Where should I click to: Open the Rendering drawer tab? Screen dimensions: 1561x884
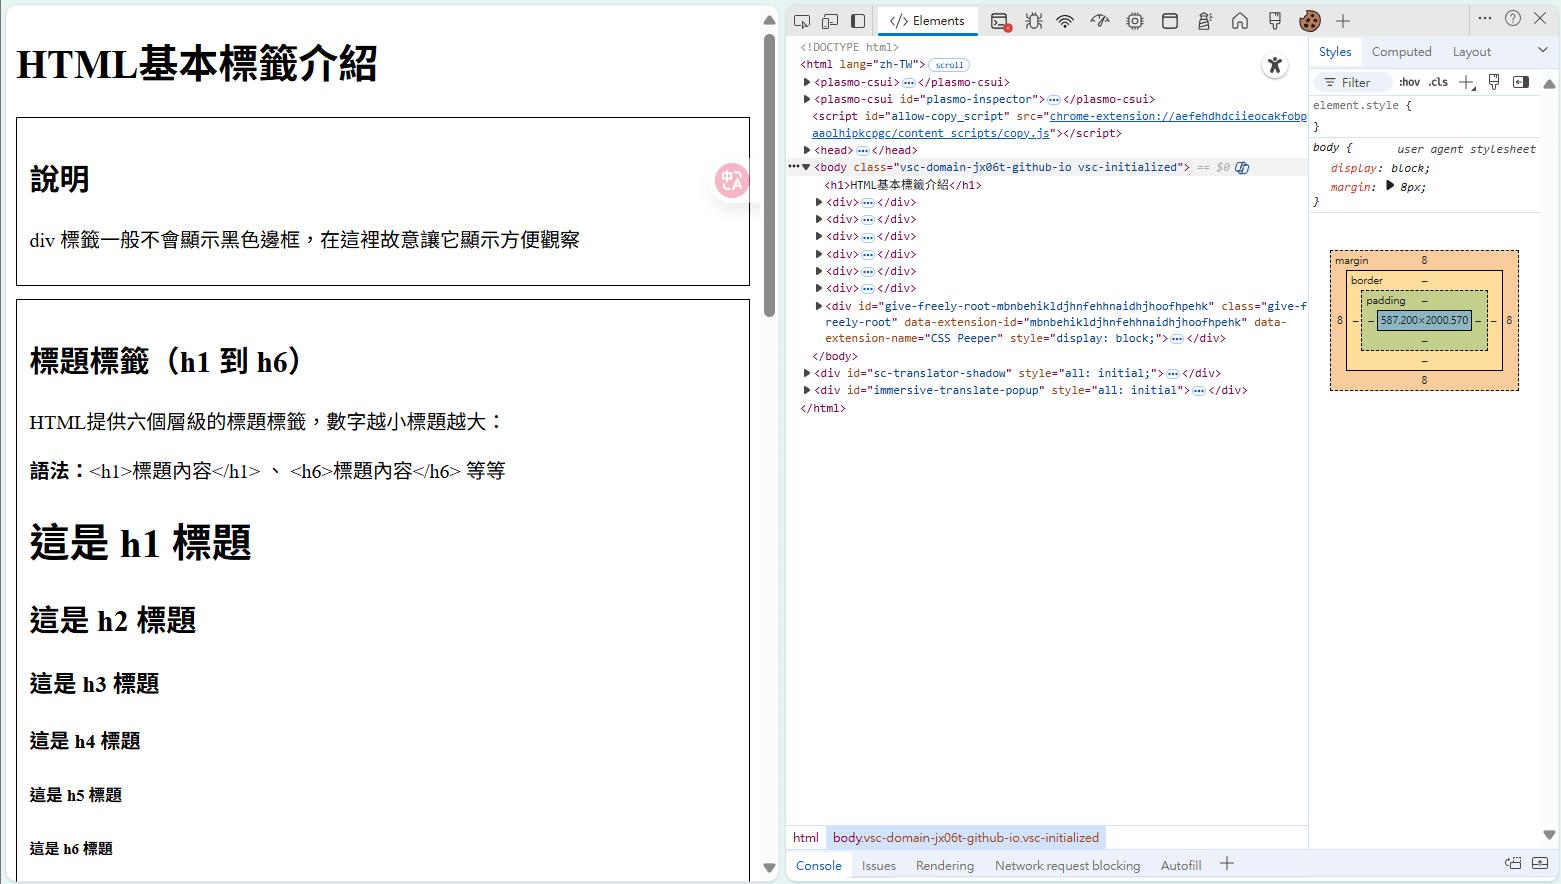click(x=945, y=866)
